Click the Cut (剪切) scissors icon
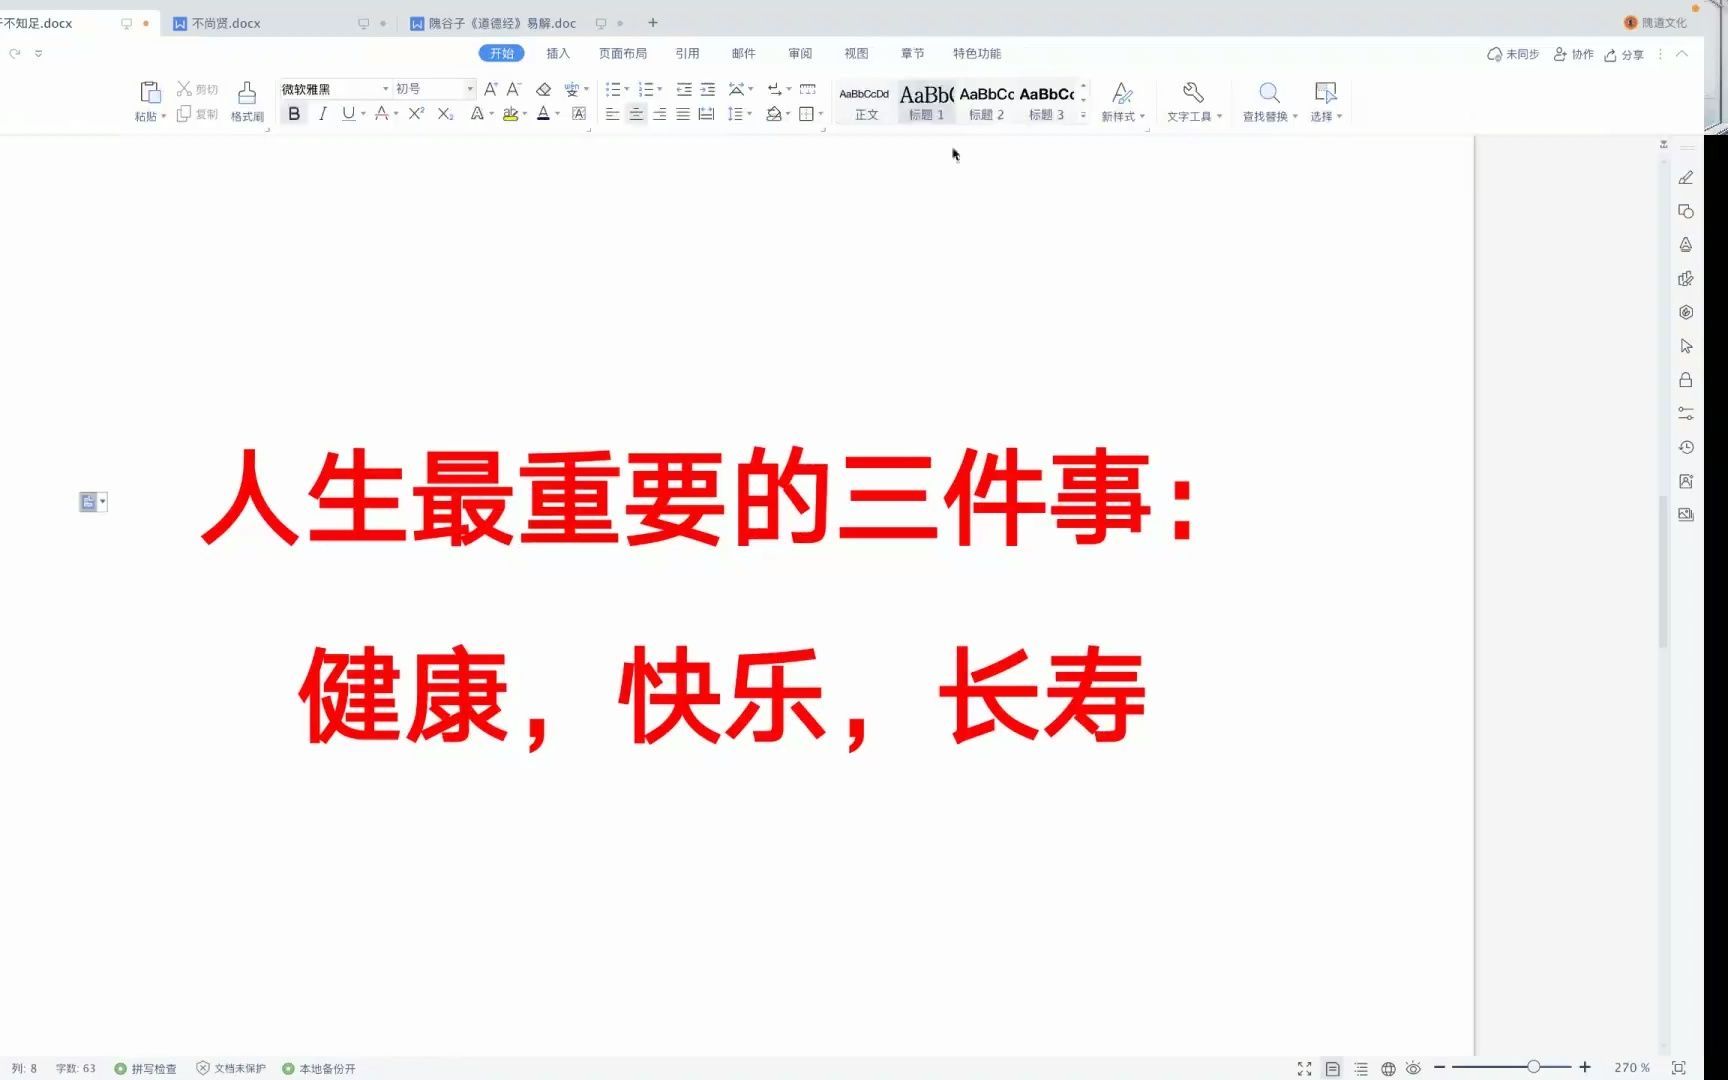 pyautogui.click(x=184, y=89)
